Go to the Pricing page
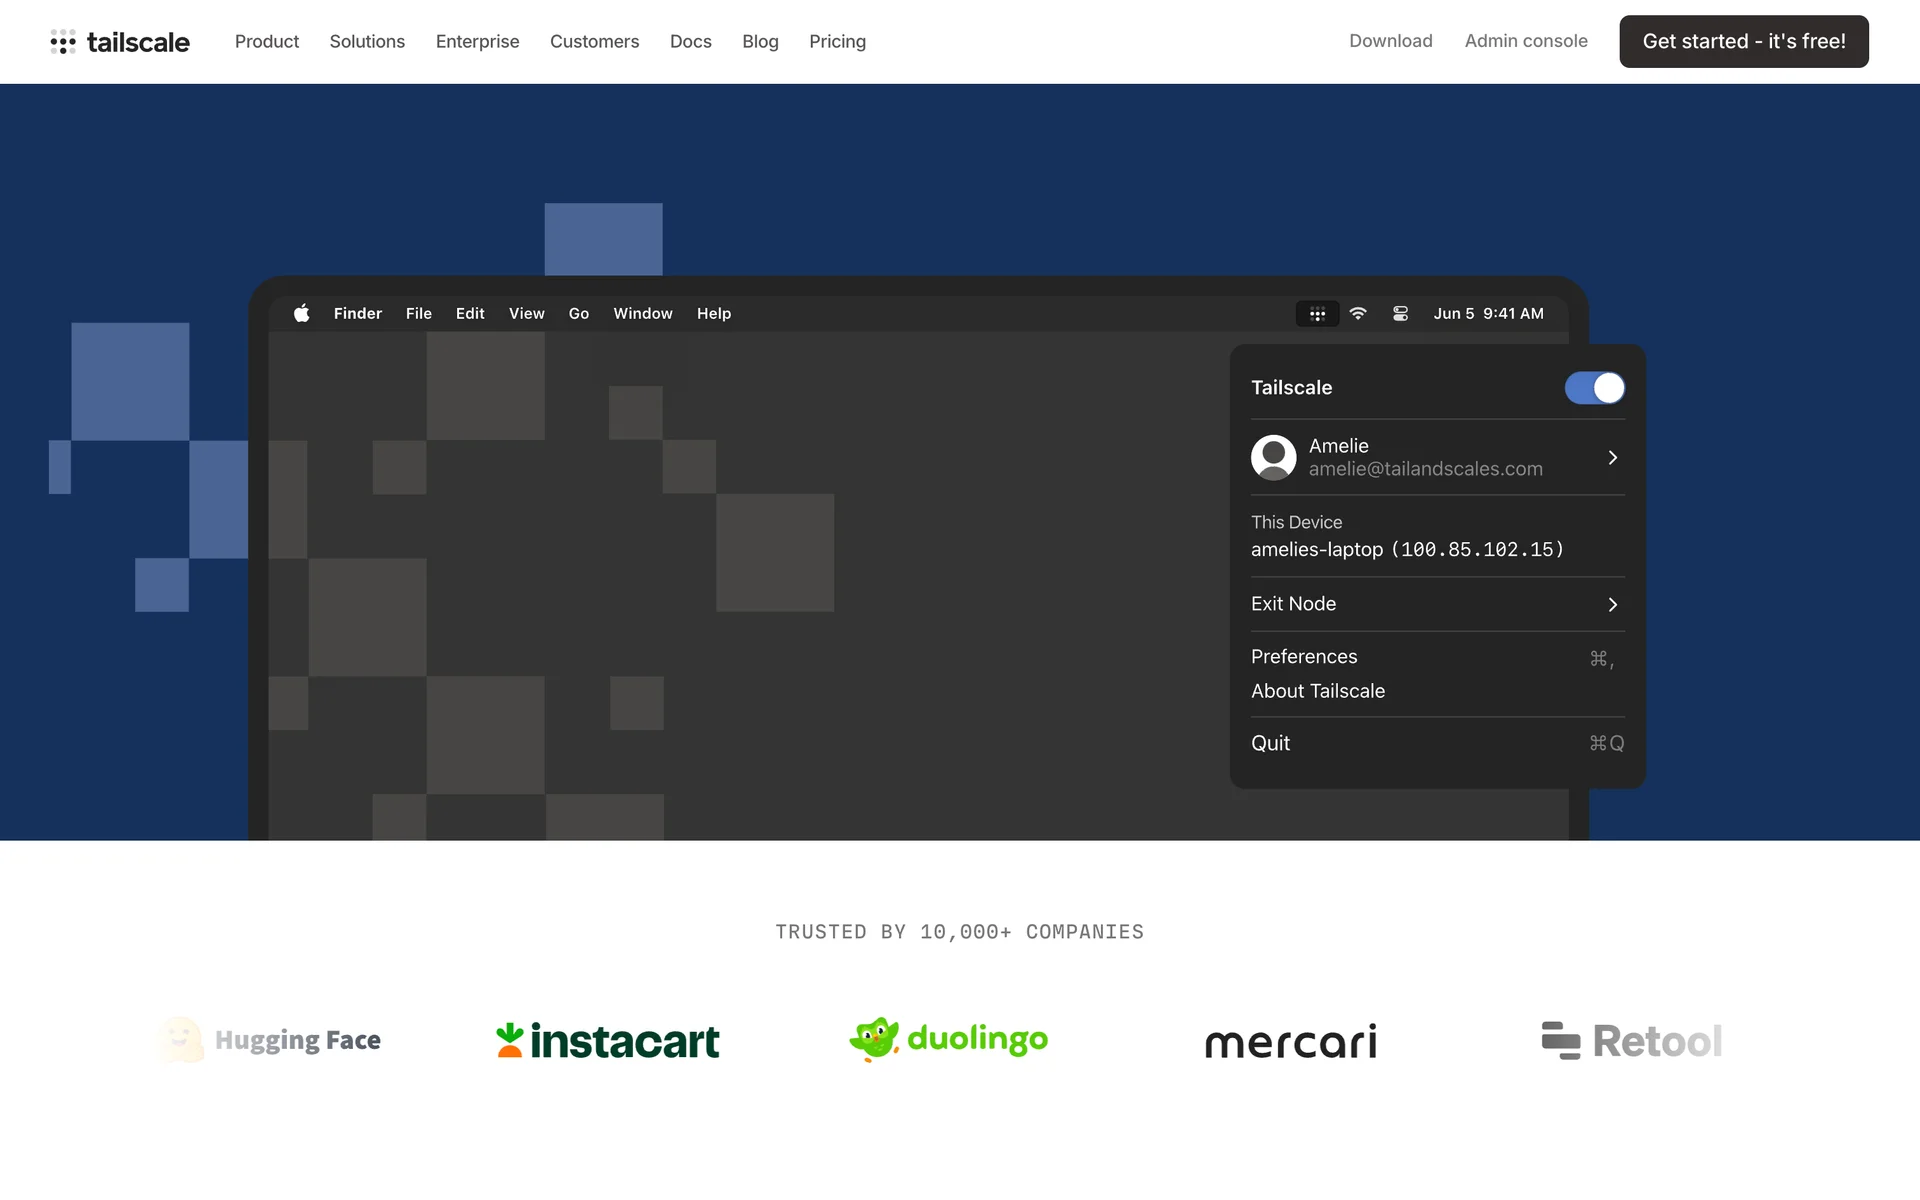 tap(837, 42)
